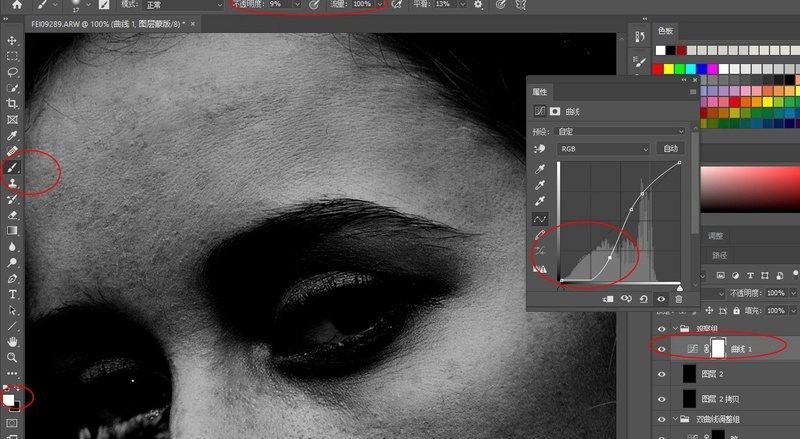Viewport: 800px width, 439px height.
Task: Select the Frame tool
Action: (x=12, y=119)
